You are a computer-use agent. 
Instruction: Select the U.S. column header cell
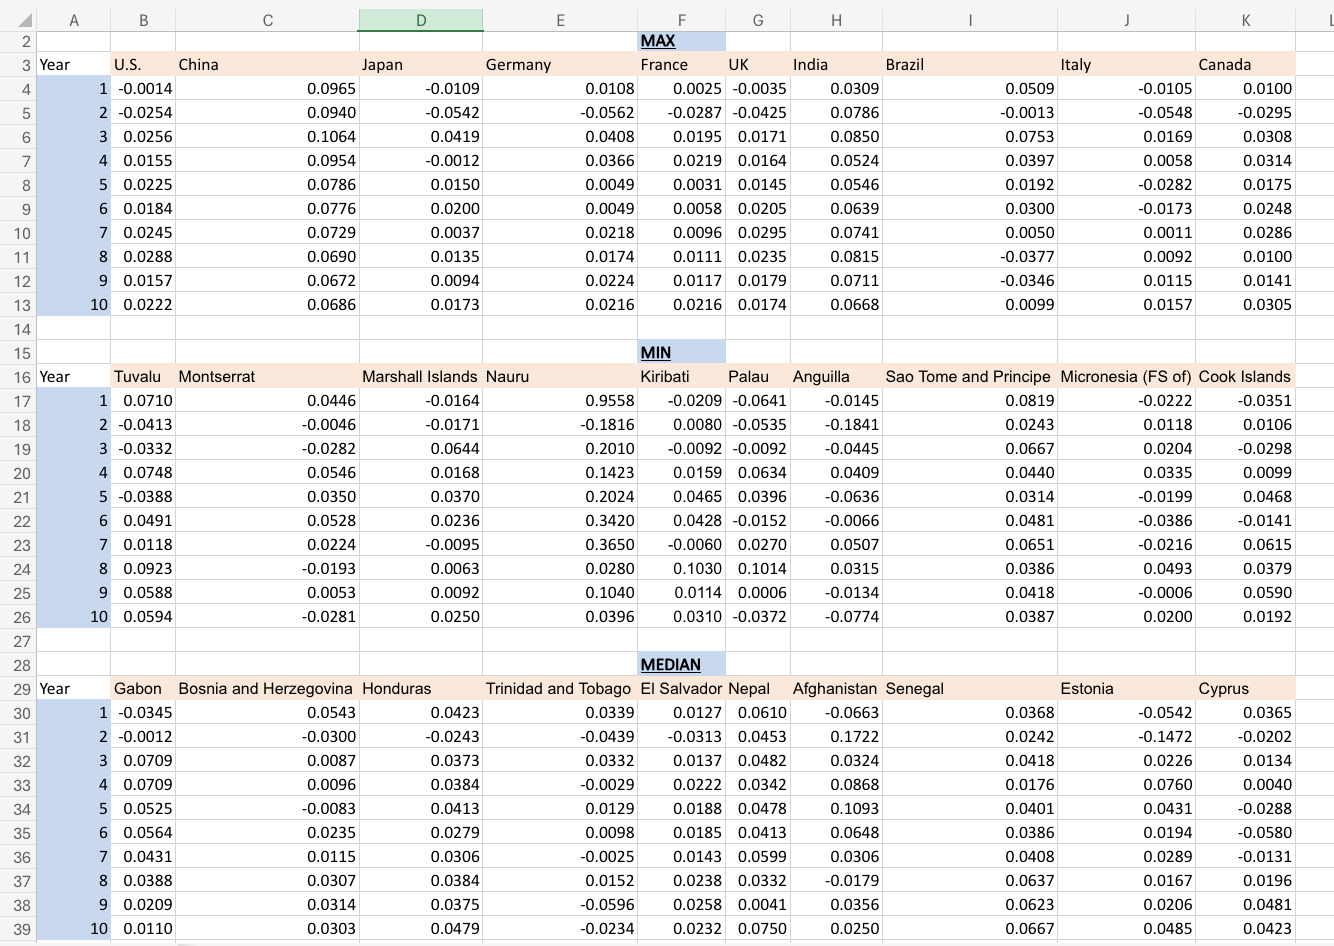point(143,64)
